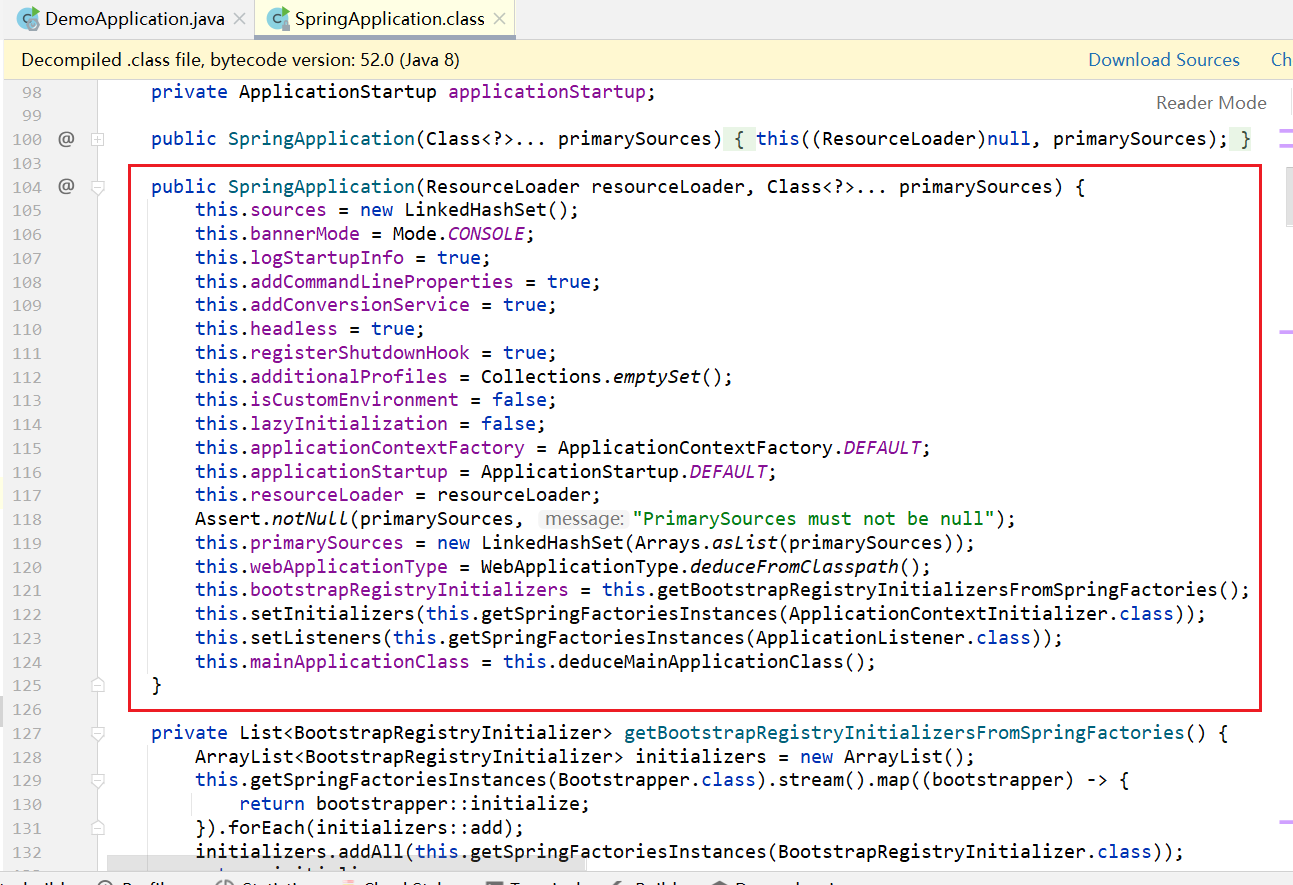Click the Download Sources link

click(1163, 60)
